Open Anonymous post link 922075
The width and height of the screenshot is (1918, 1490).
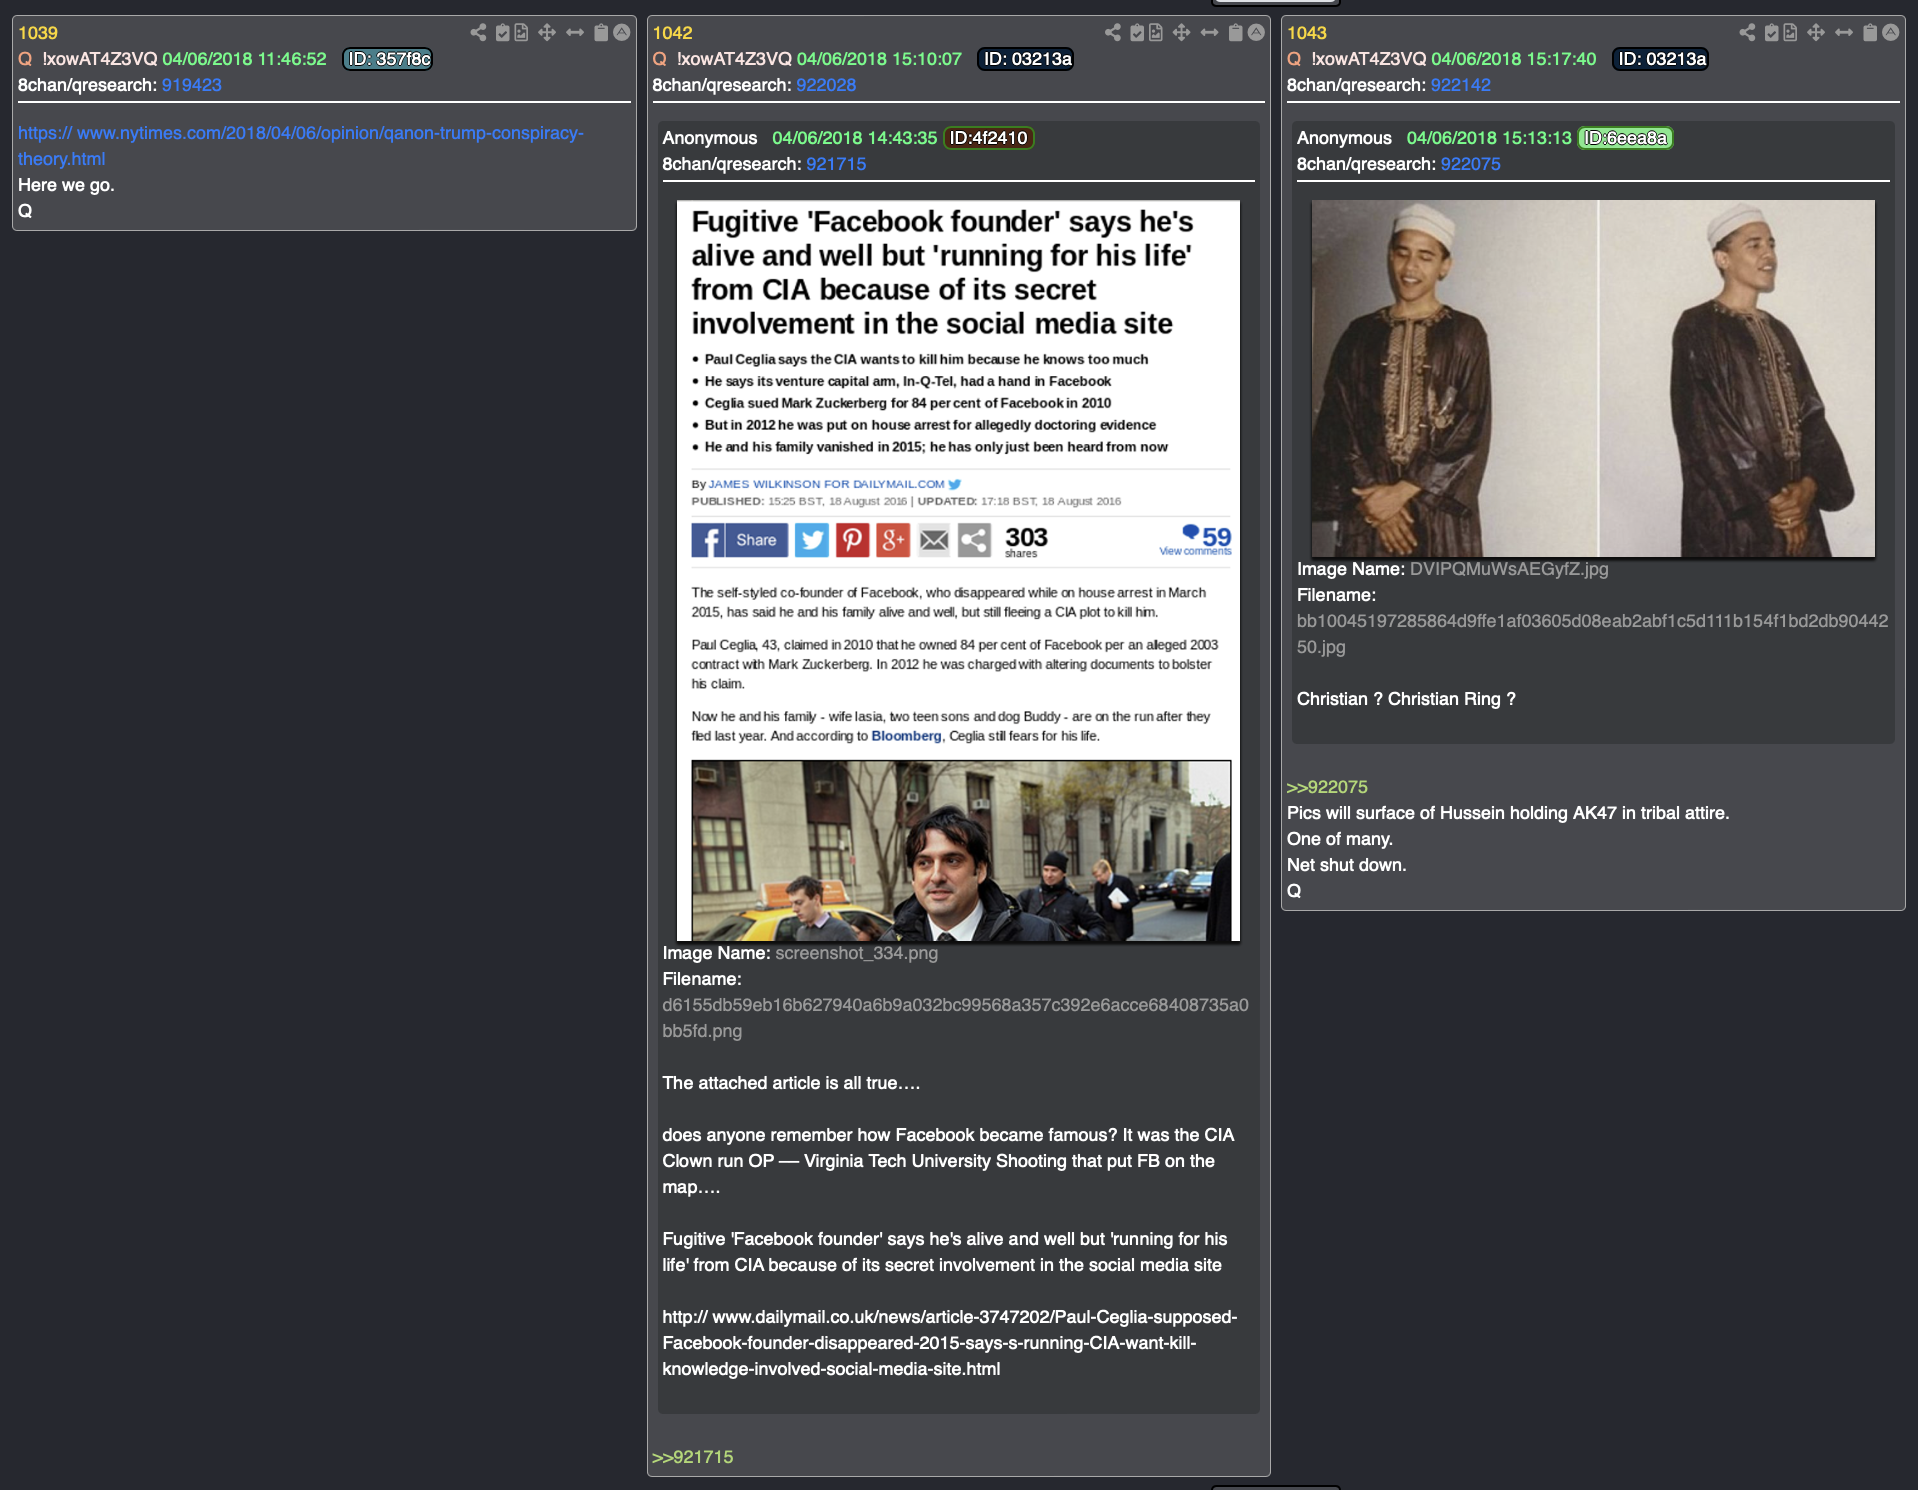point(1470,164)
